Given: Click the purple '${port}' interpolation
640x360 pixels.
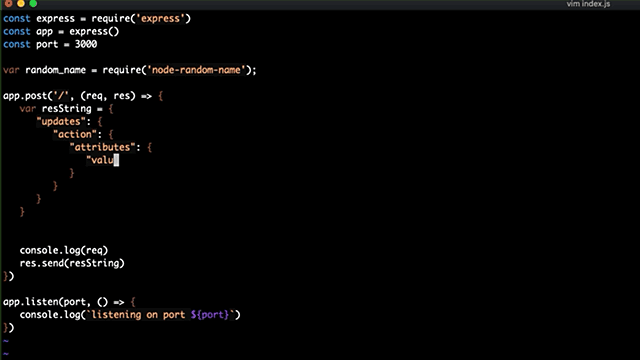Looking at the screenshot, I should point(210,315).
